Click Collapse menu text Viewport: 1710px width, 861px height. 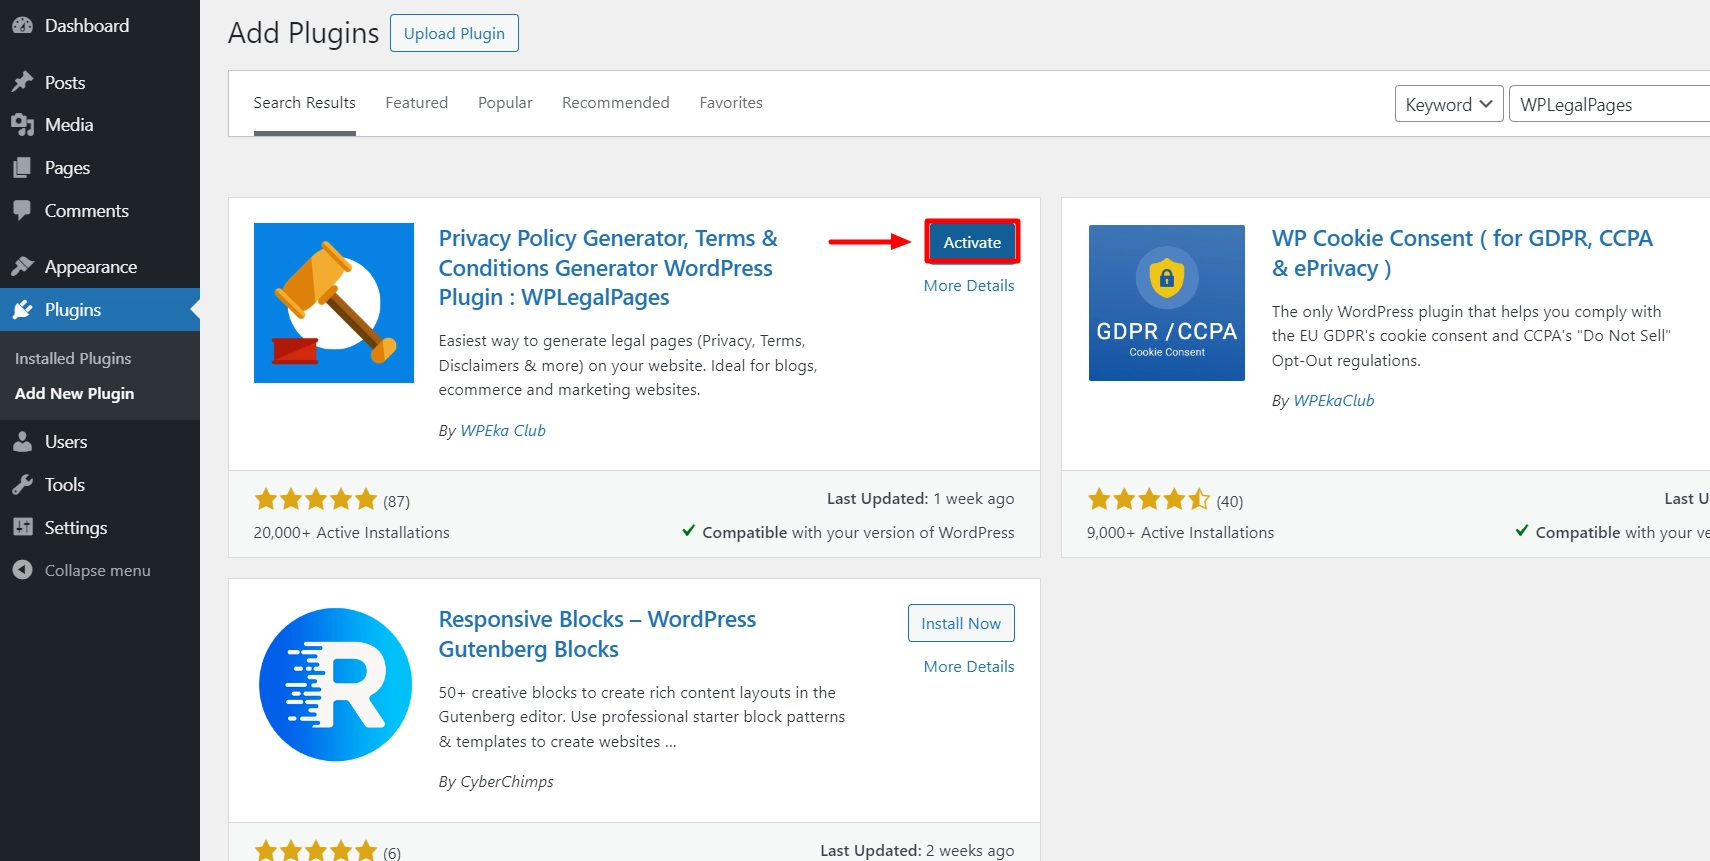click(x=98, y=570)
